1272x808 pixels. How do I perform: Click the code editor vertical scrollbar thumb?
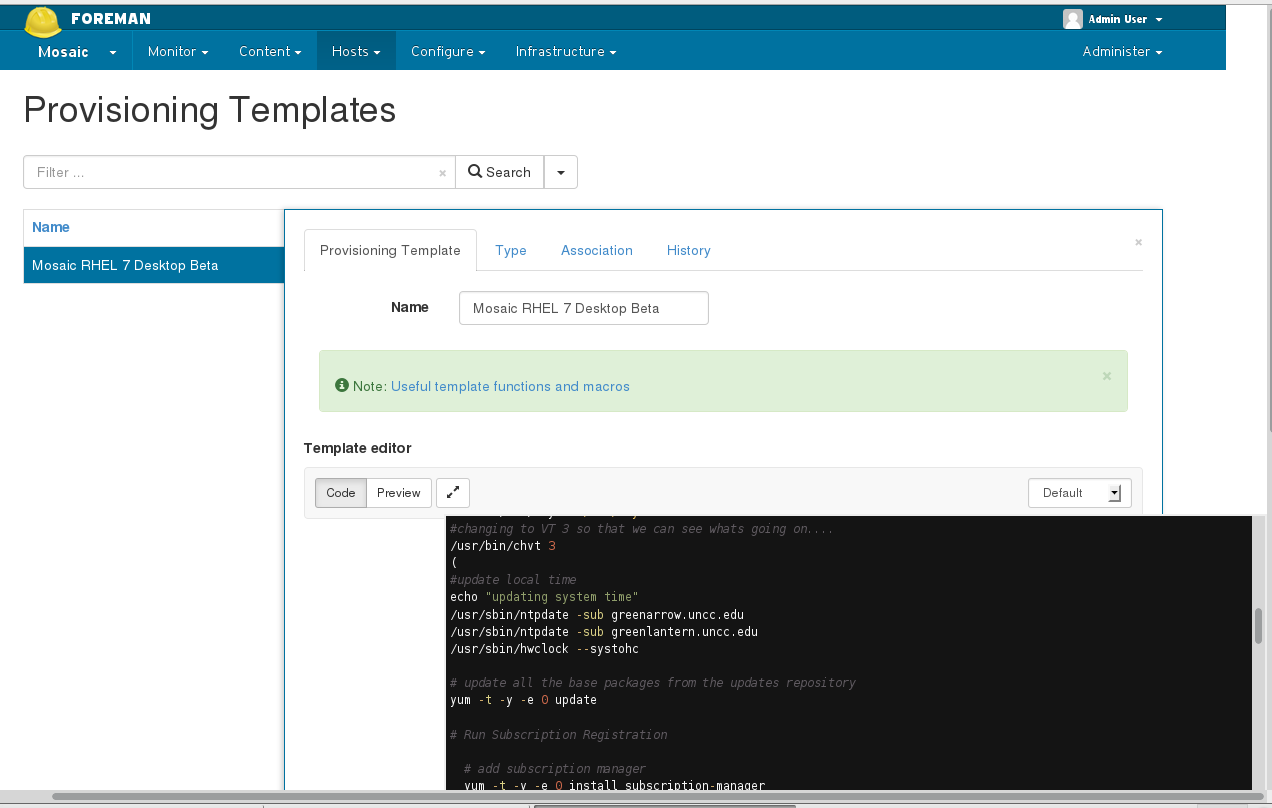(x=1258, y=627)
